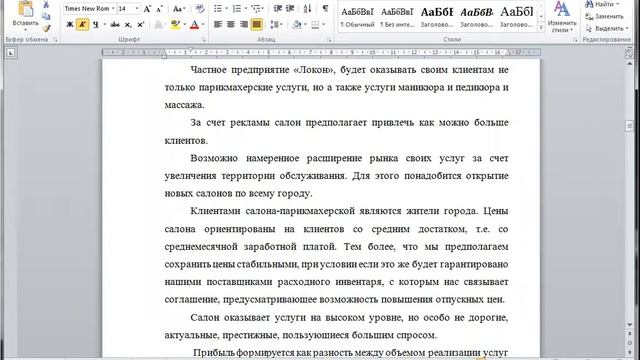Image resolution: width=640 pixels, height=360 pixels.
Task: Click the Shrink Font icon
Action: click(x=160, y=9)
